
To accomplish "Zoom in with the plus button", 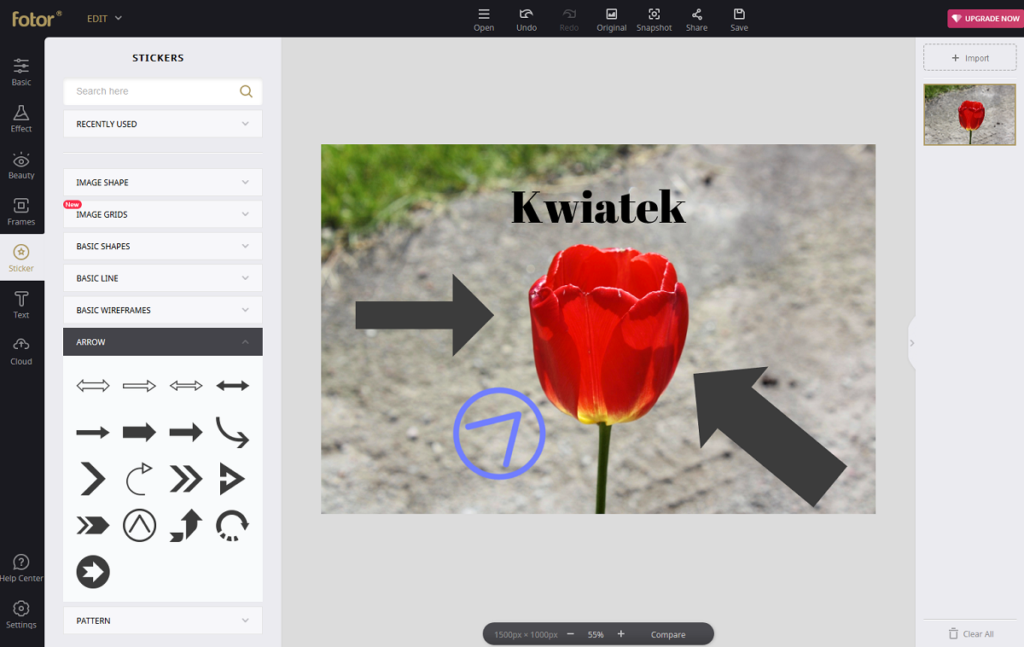I will [x=620, y=634].
